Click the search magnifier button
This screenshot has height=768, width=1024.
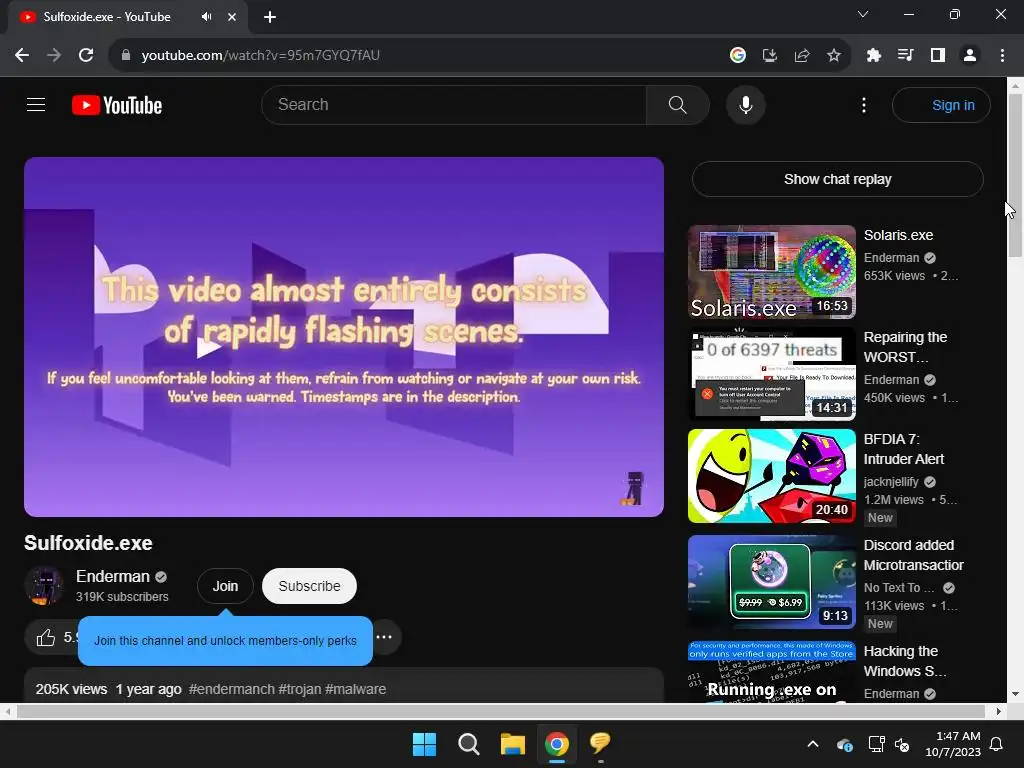click(x=677, y=104)
